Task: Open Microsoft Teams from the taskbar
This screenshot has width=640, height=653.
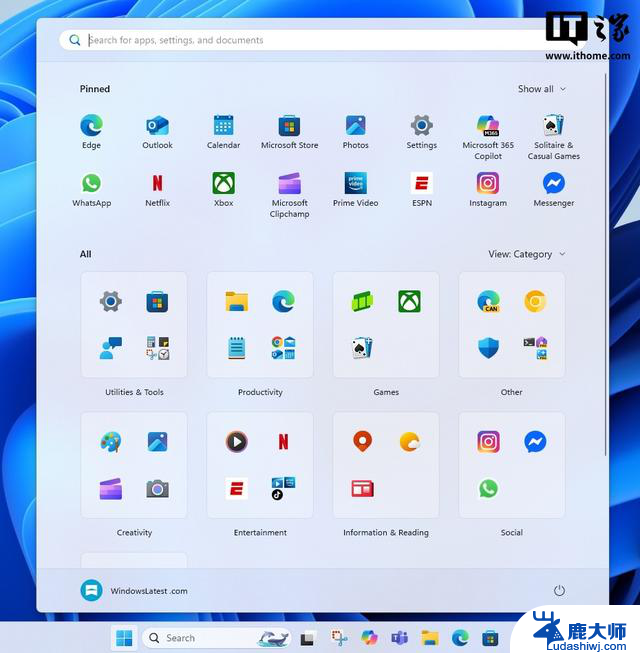Action: [x=399, y=638]
